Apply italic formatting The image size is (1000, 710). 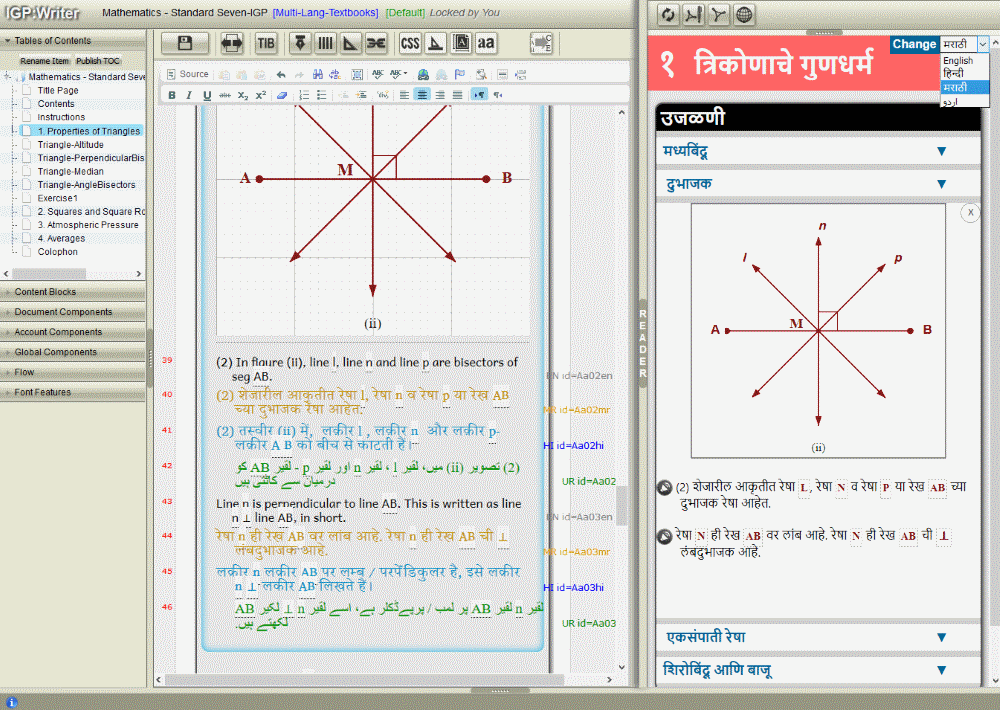point(189,95)
